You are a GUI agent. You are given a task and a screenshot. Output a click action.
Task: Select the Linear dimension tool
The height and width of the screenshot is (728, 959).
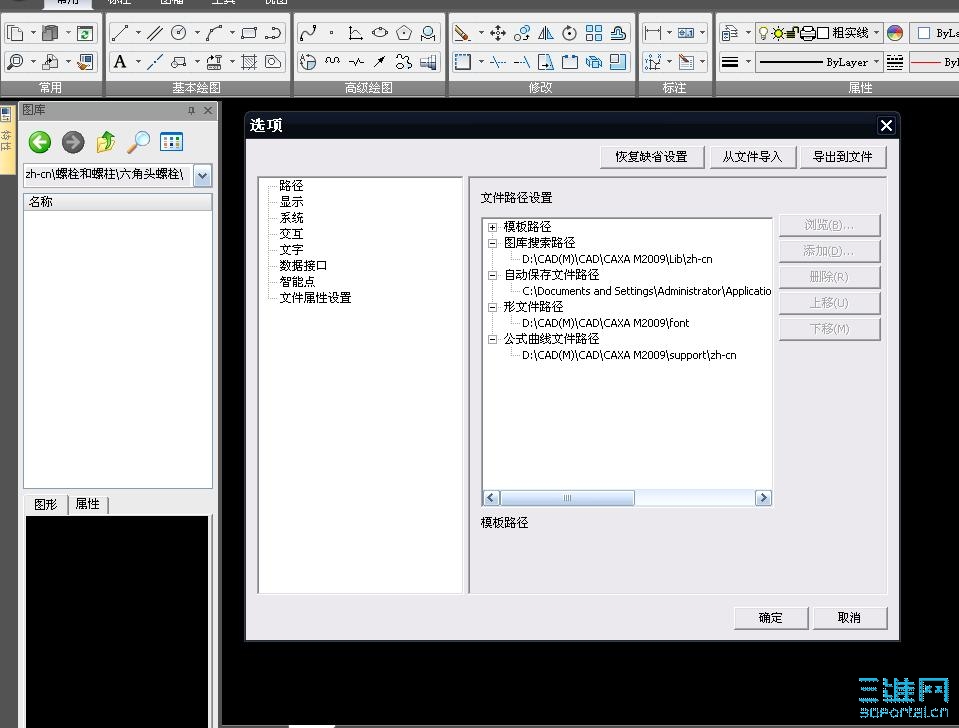click(653, 32)
